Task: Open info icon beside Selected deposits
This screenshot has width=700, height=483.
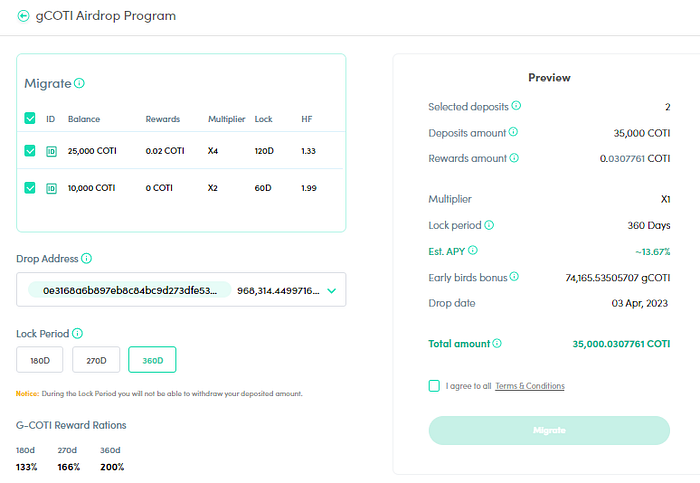Action: click(516, 105)
